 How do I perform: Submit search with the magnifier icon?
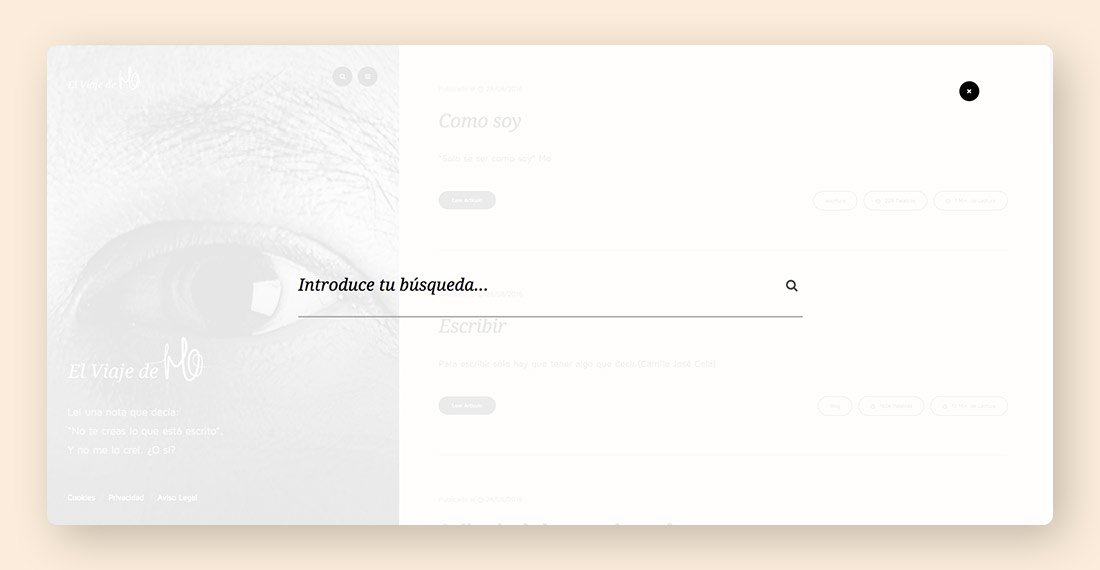click(x=791, y=285)
